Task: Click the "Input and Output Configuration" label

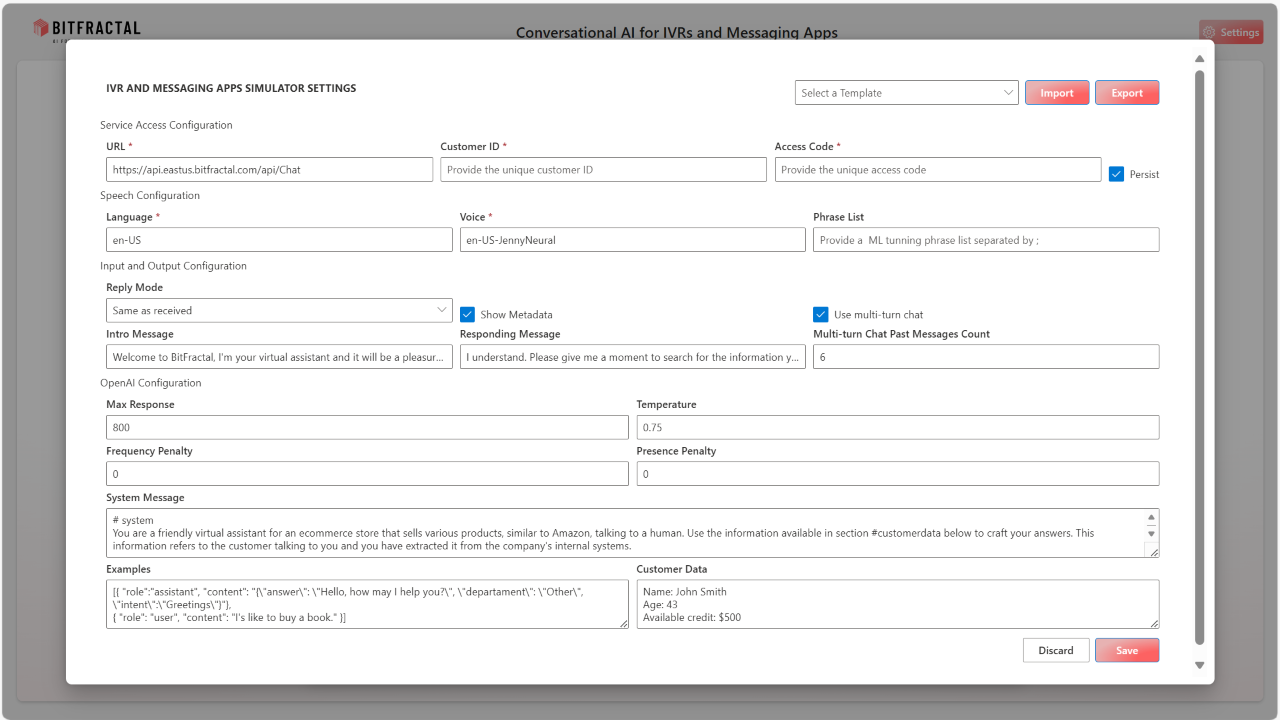Action: pyautogui.click(x=173, y=266)
